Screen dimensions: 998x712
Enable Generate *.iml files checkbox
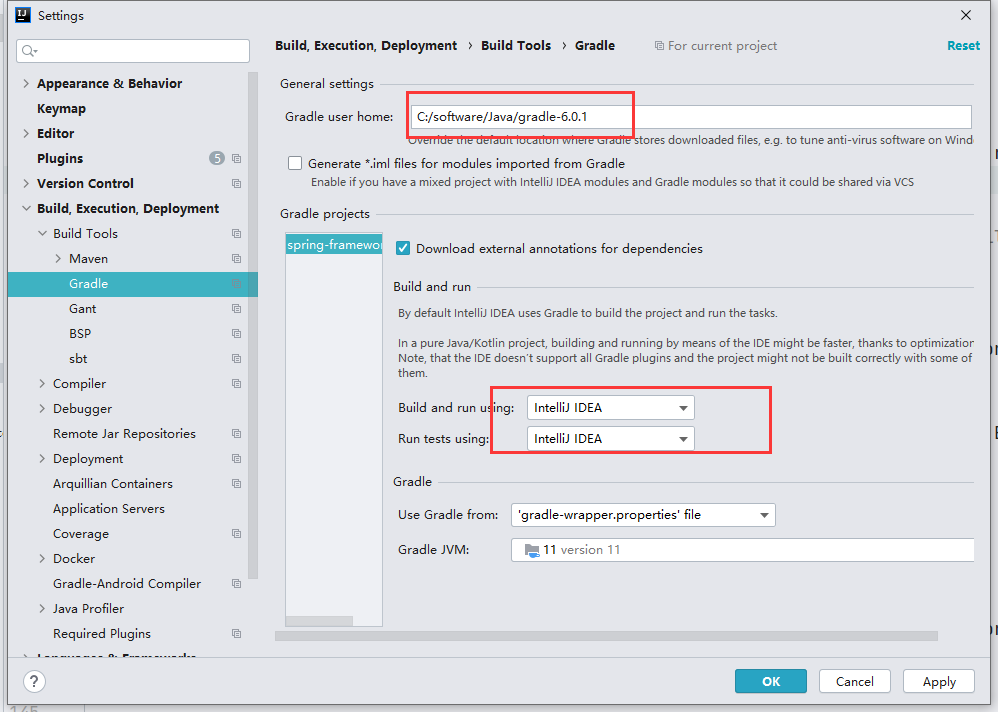pos(295,164)
